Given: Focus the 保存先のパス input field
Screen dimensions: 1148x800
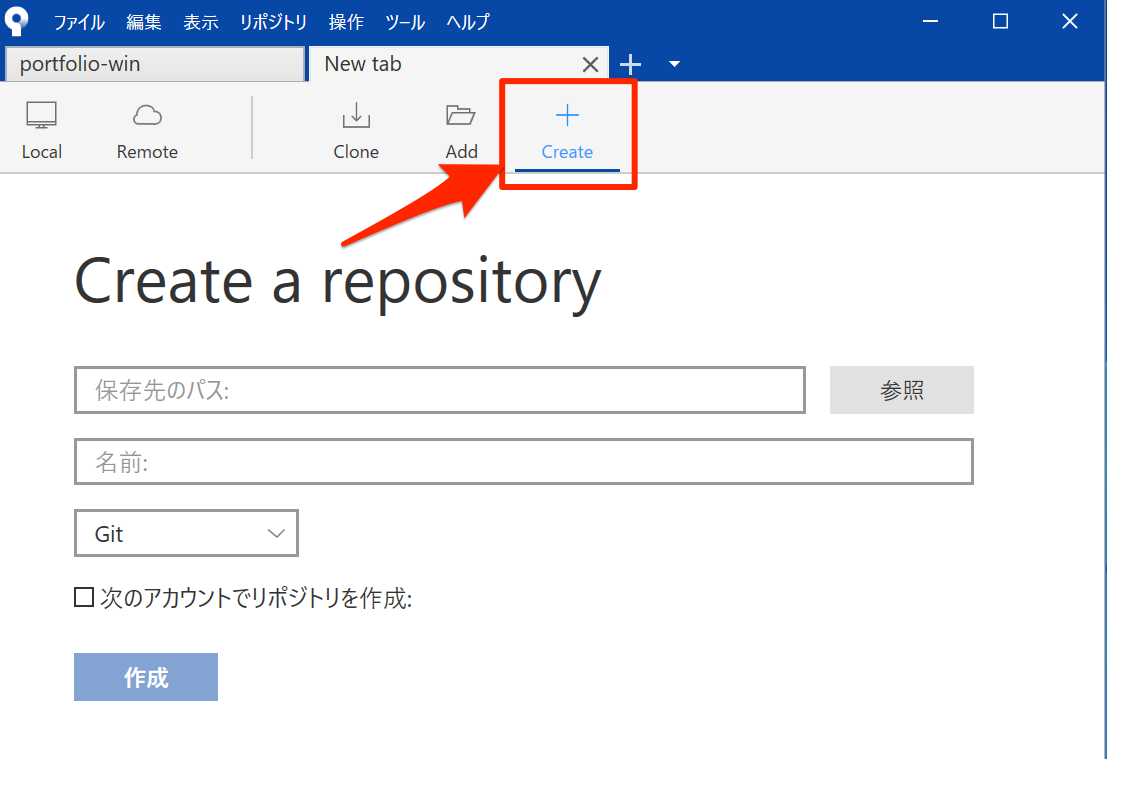Looking at the screenshot, I should 439,390.
